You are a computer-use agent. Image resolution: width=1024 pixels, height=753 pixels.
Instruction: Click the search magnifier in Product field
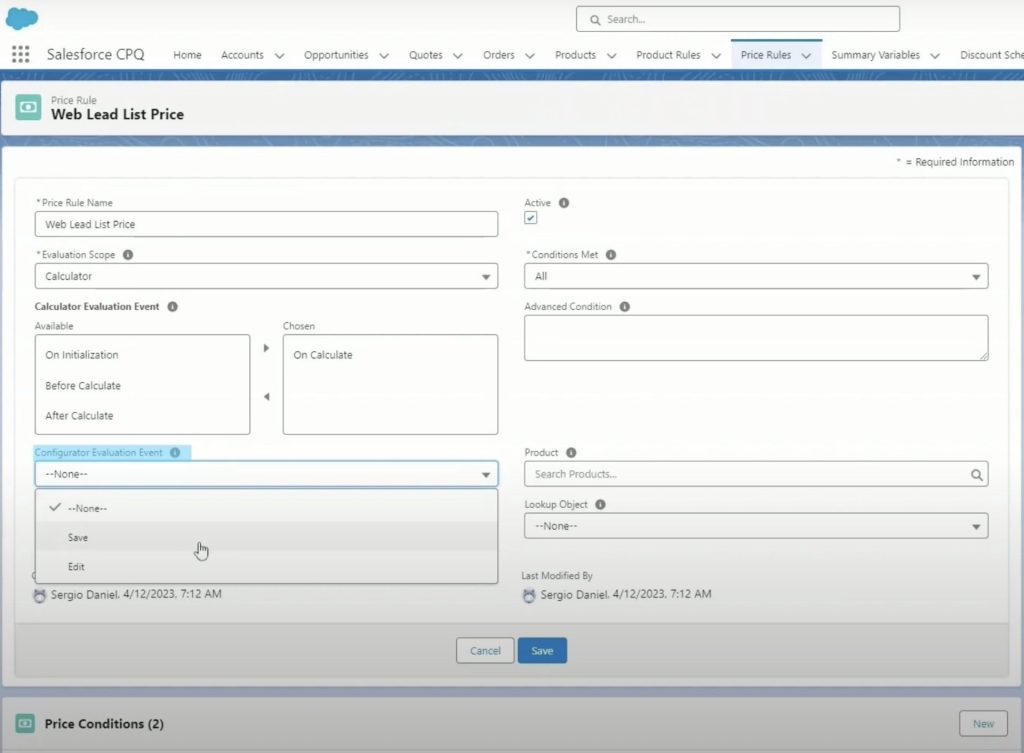point(976,475)
